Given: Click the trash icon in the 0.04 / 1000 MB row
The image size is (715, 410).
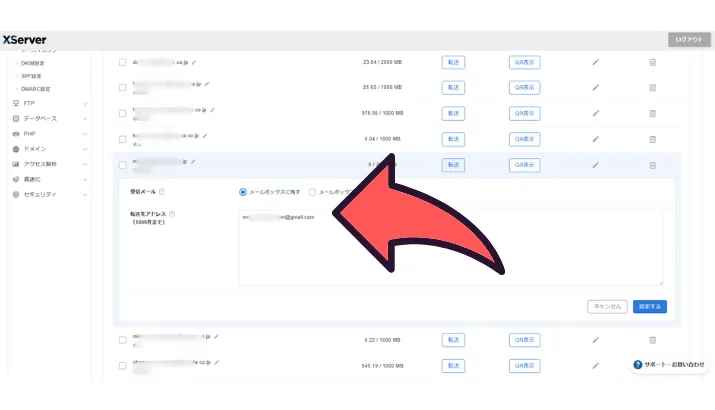Looking at the screenshot, I should point(653,139).
